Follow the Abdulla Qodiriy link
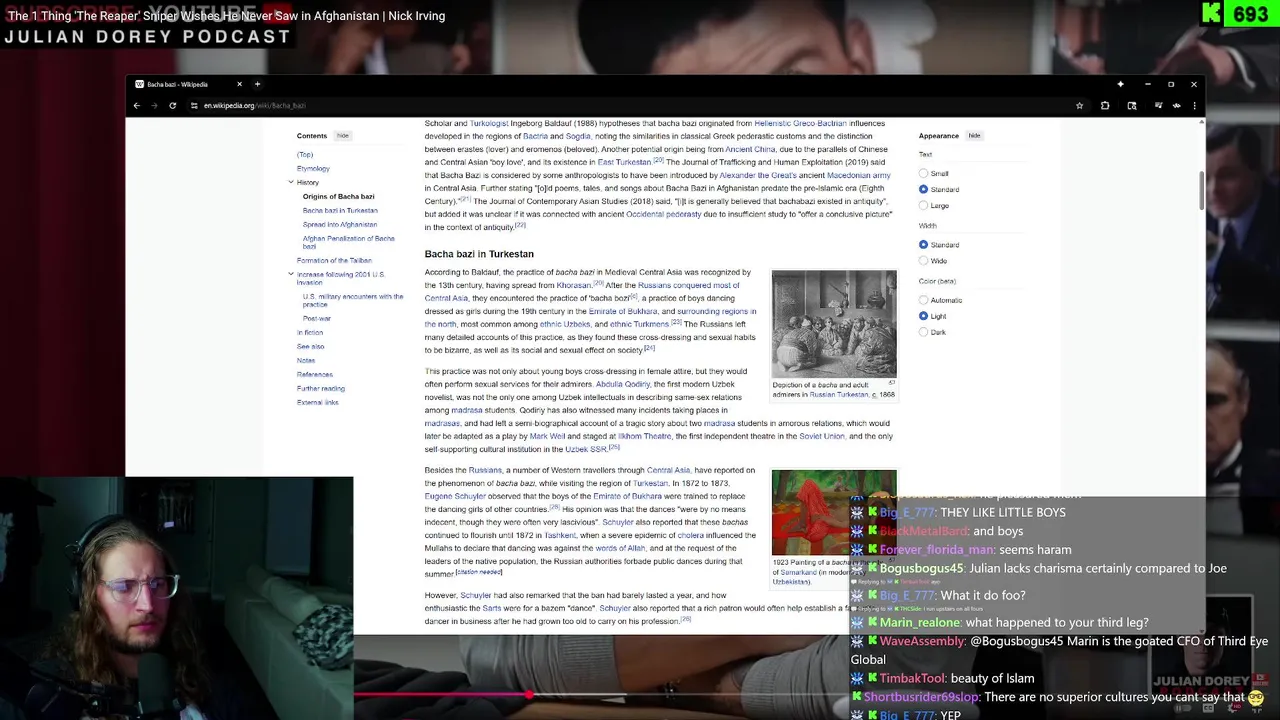 (x=623, y=384)
